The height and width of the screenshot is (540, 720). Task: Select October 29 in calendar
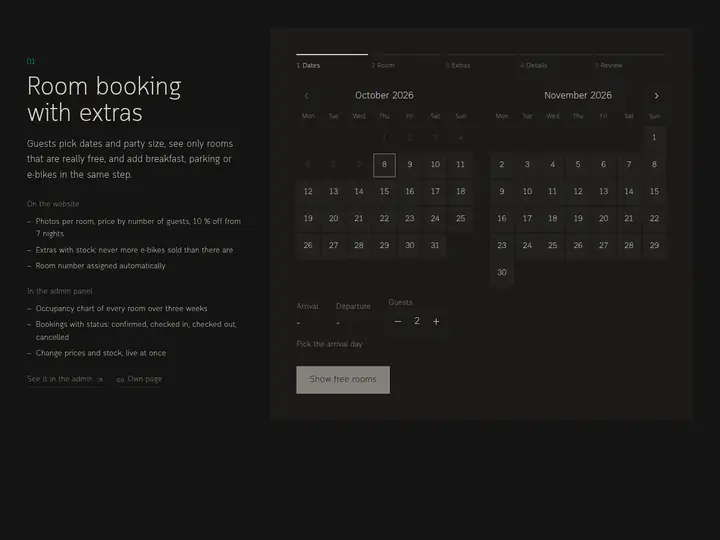pyautogui.click(x=384, y=246)
